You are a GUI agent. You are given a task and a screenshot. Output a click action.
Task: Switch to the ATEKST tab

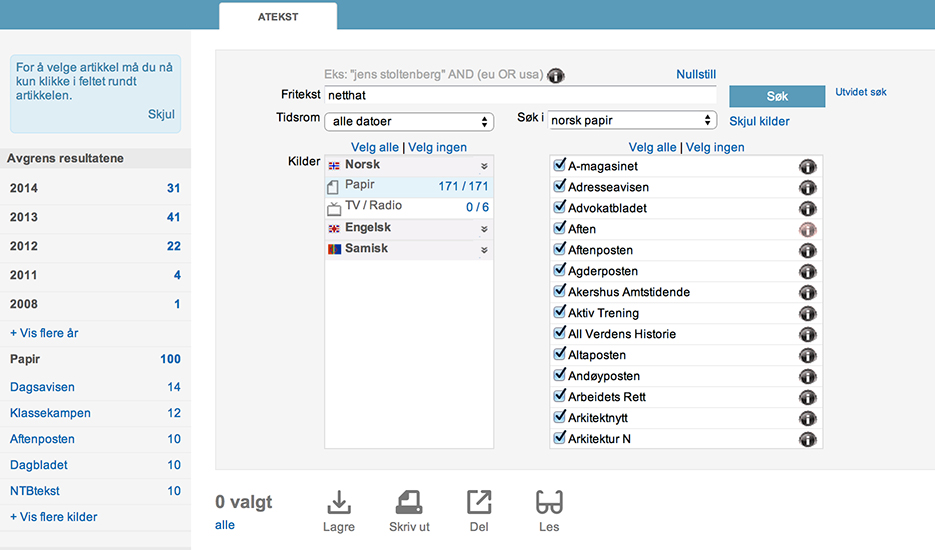[x=278, y=16]
